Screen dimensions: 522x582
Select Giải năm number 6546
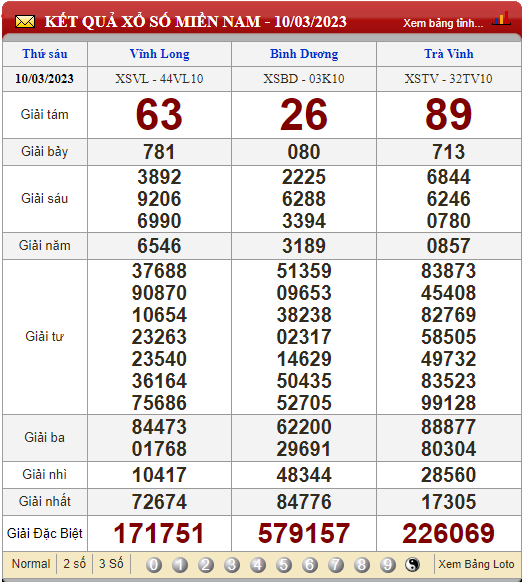[159, 246]
